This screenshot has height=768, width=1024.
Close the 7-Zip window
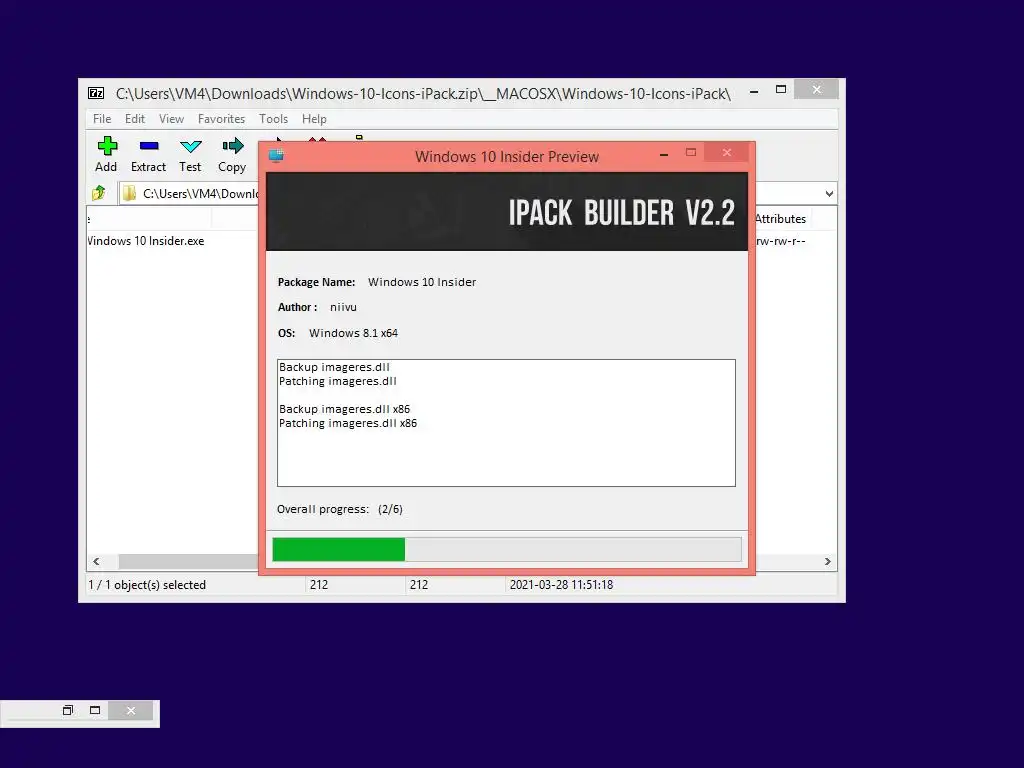(x=816, y=89)
